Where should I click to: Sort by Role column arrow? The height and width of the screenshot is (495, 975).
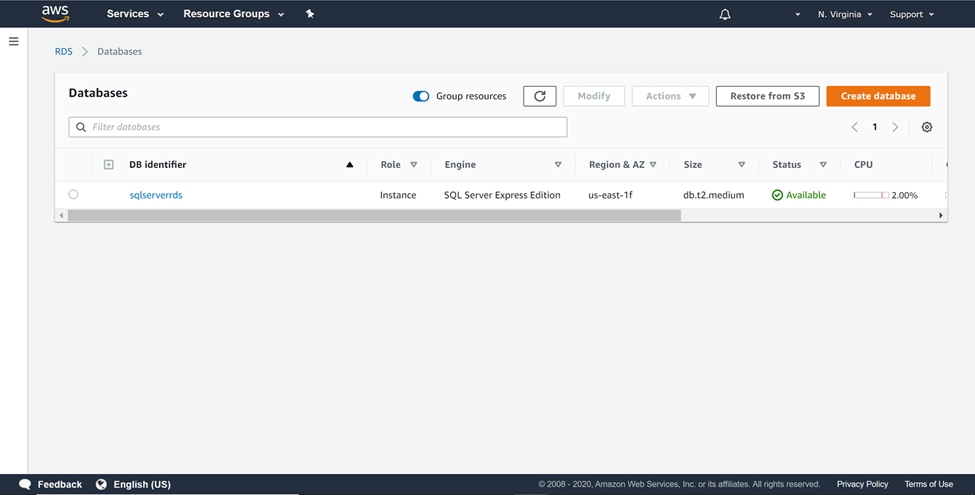tap(414, 165)
